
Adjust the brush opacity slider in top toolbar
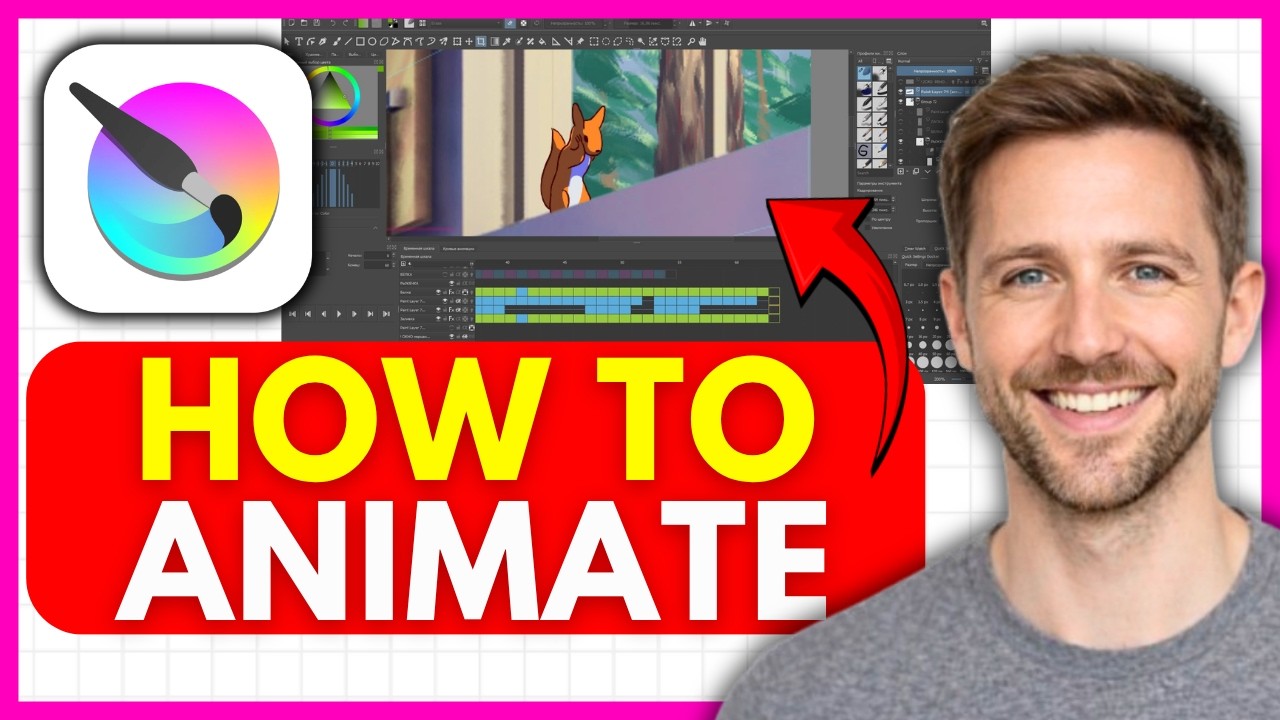point(574,23)
